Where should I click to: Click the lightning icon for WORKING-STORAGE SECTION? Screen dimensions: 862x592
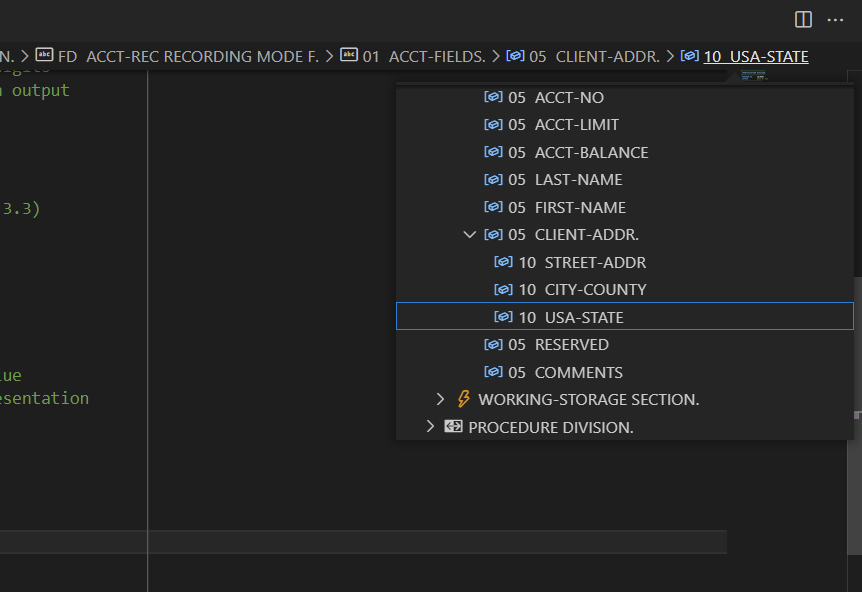463,399
